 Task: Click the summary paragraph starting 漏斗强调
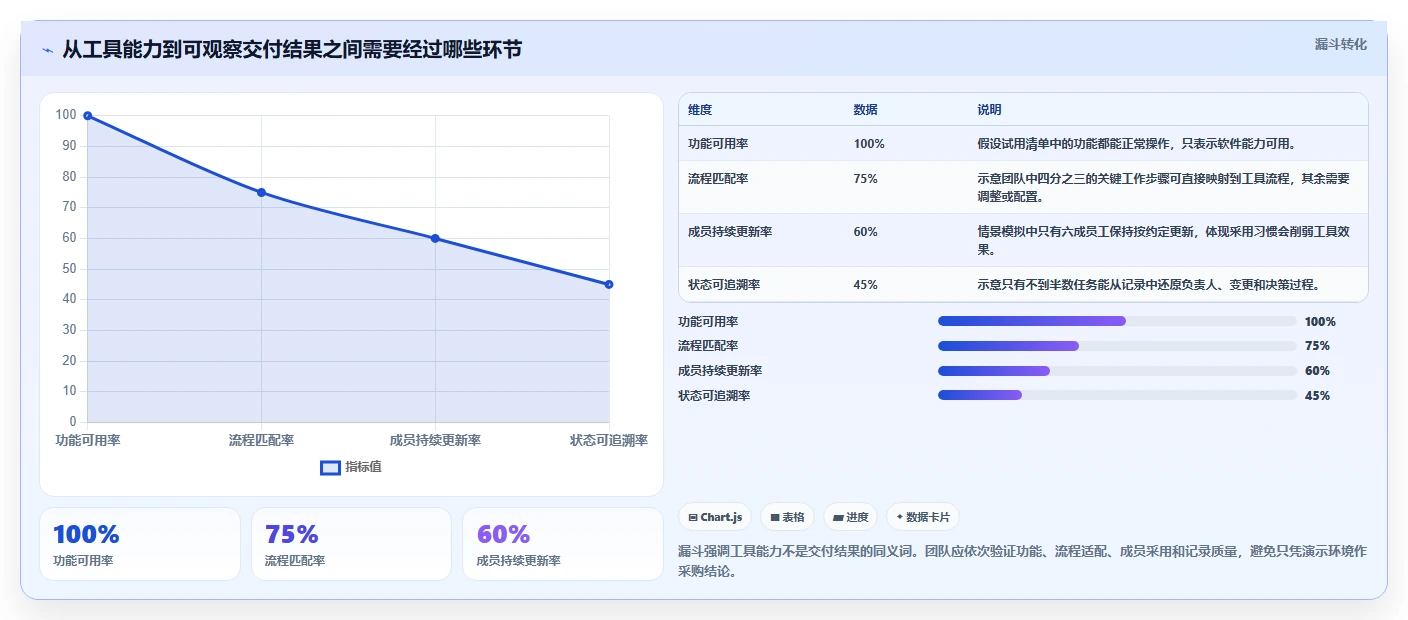(x=1022, y=562)
